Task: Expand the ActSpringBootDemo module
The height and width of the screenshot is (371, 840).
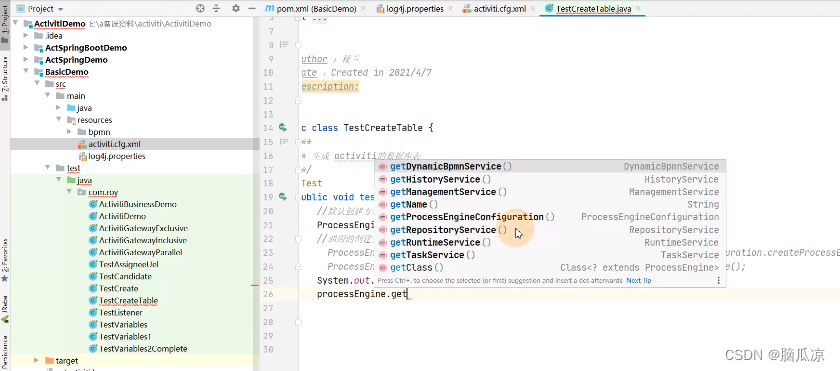Action: [26, 48]
